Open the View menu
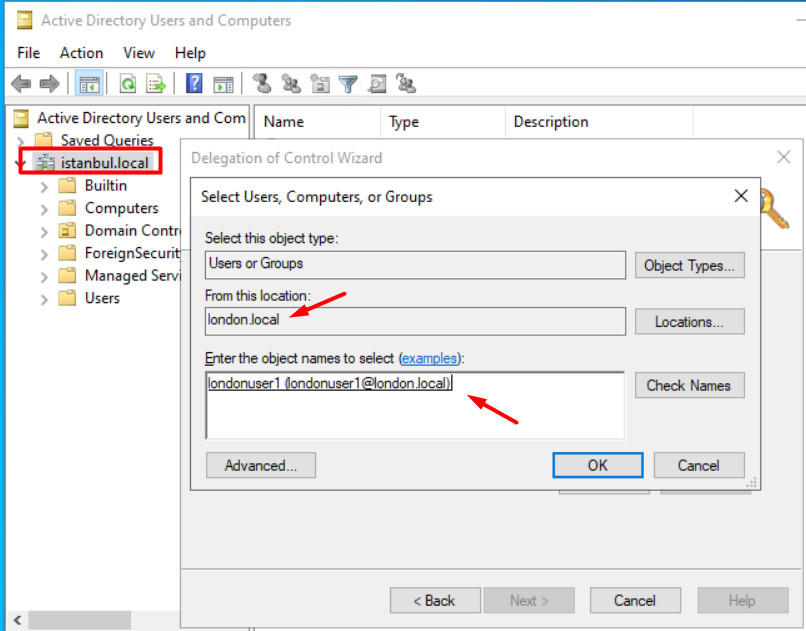Viewport: 806px width, 631px height. coord(139,53)
